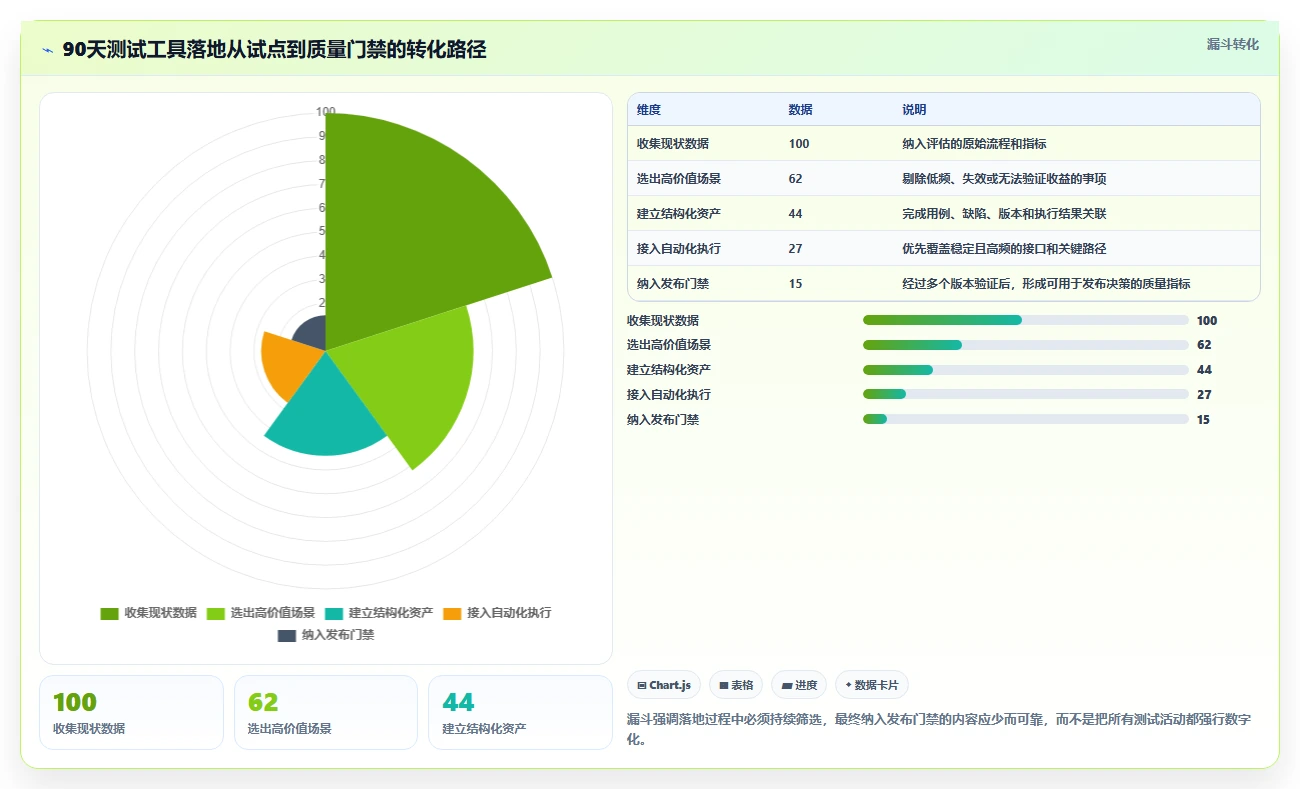Click the 维度 column header
The width and height of the screenshot is (1300, 789).
click(x=649, y=110)
